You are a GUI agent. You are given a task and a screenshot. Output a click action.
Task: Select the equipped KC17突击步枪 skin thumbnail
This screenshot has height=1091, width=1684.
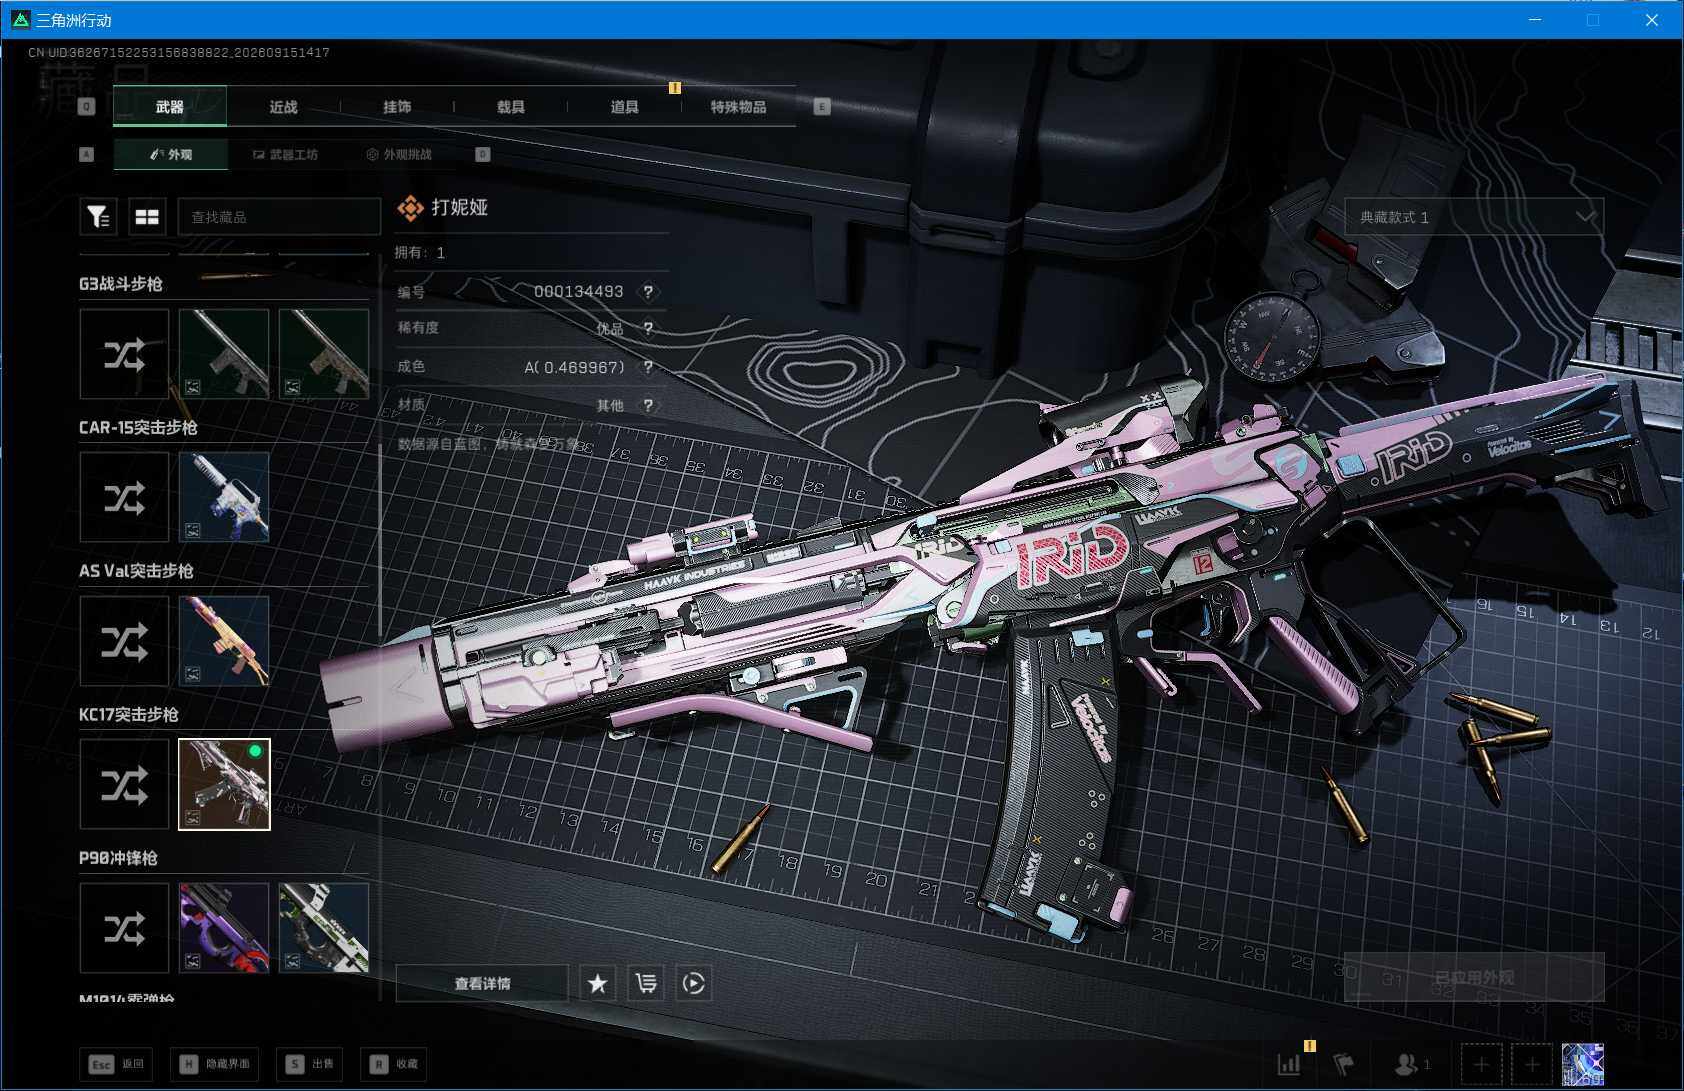(x=224, y=785)
